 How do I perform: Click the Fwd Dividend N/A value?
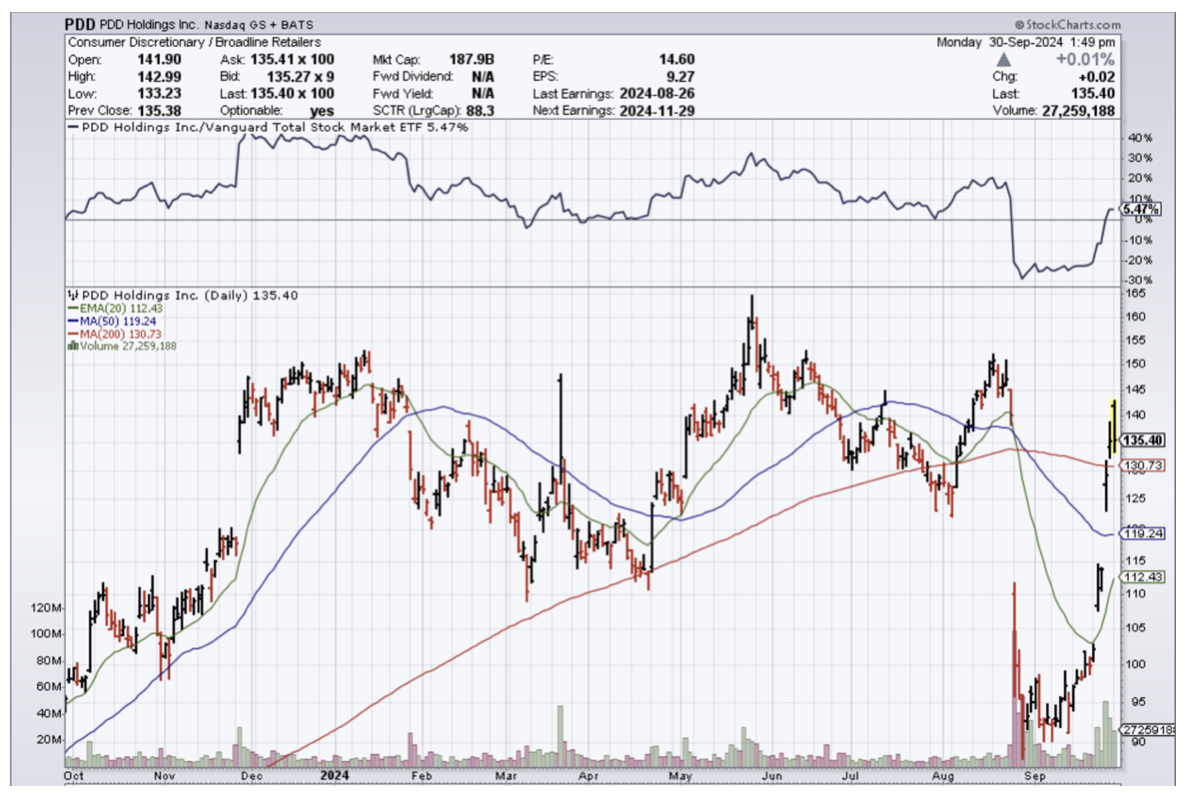tap(483, 77)
